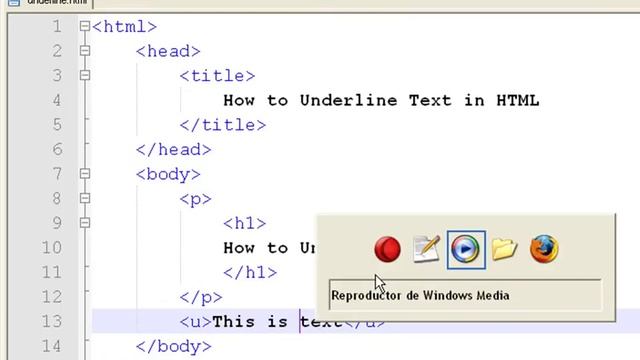Click the text 'How to Underline Text in HTML'
The image size is (640, 360).
tap(381, 100)
